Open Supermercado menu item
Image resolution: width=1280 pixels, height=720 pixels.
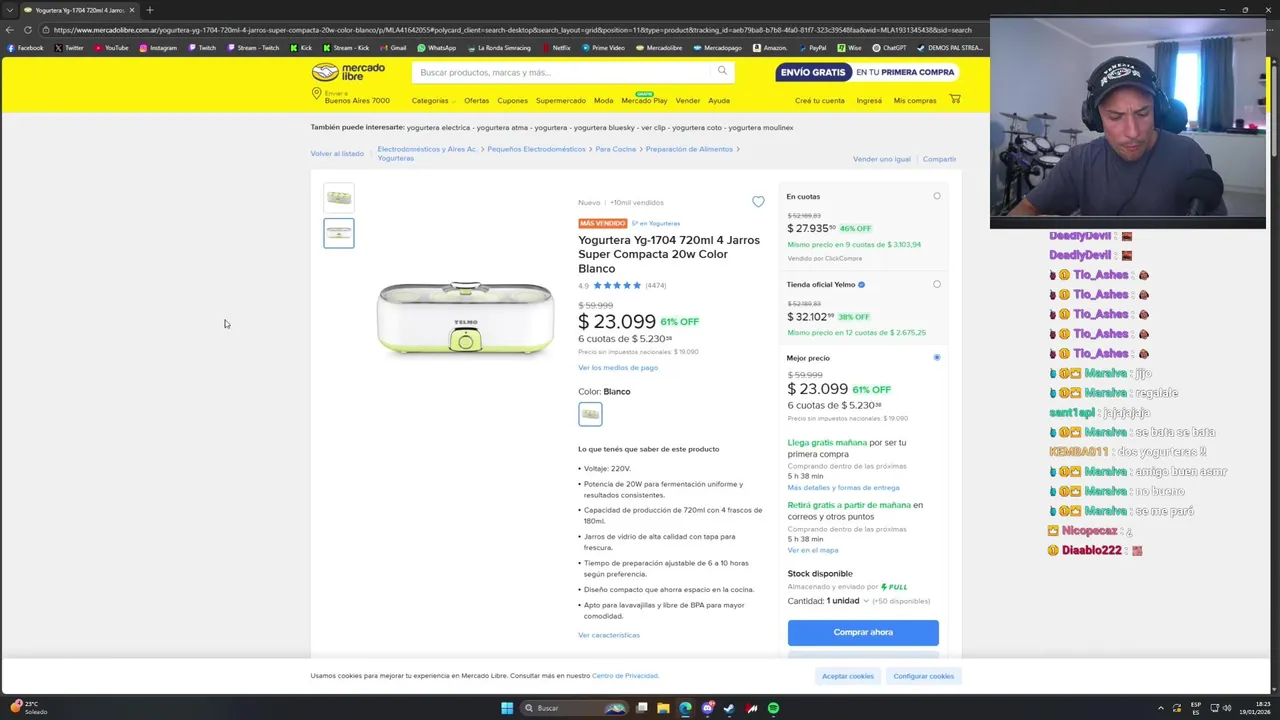[x=560, y=100]
